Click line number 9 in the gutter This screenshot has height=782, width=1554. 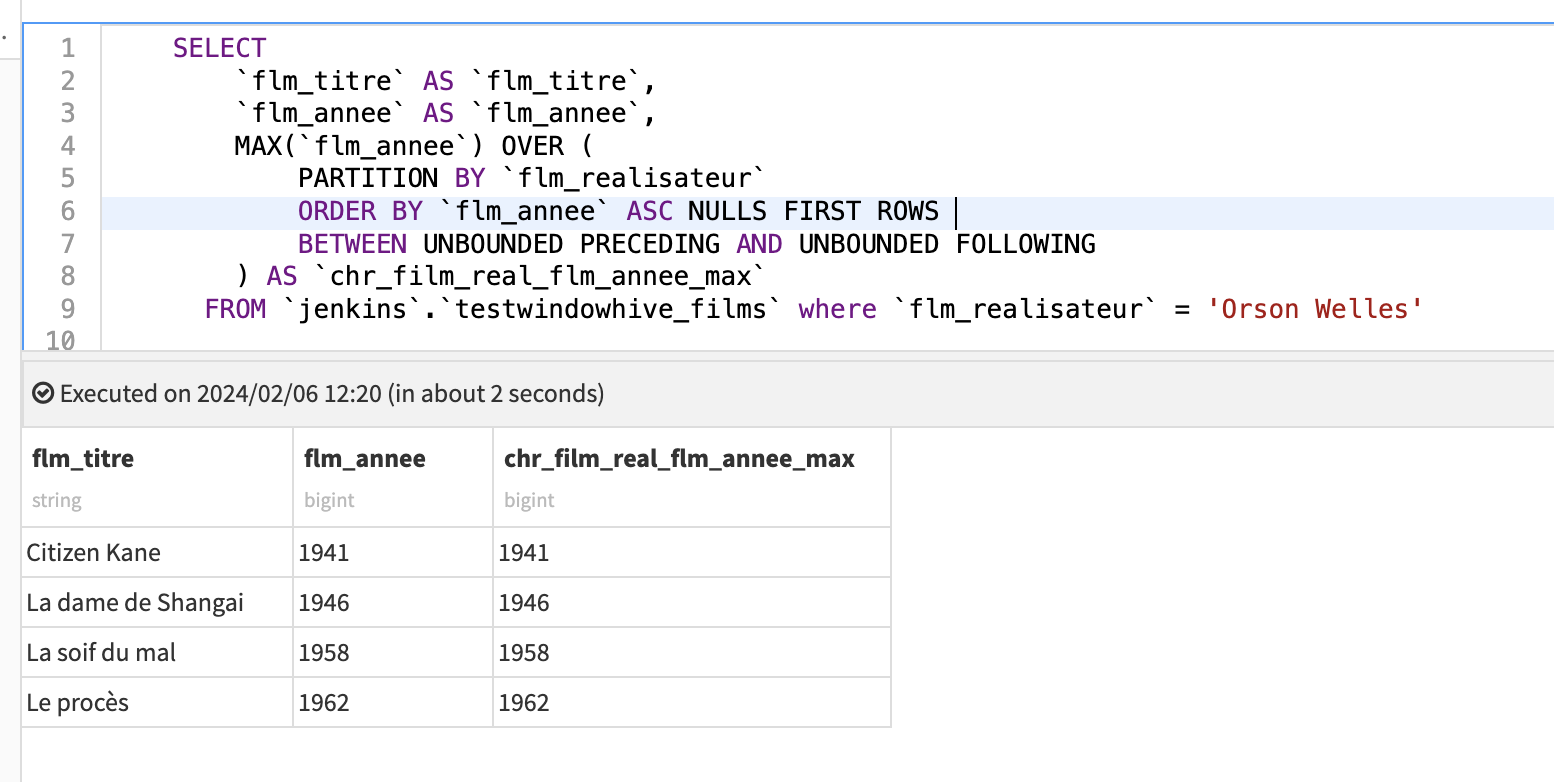[67, 309]
